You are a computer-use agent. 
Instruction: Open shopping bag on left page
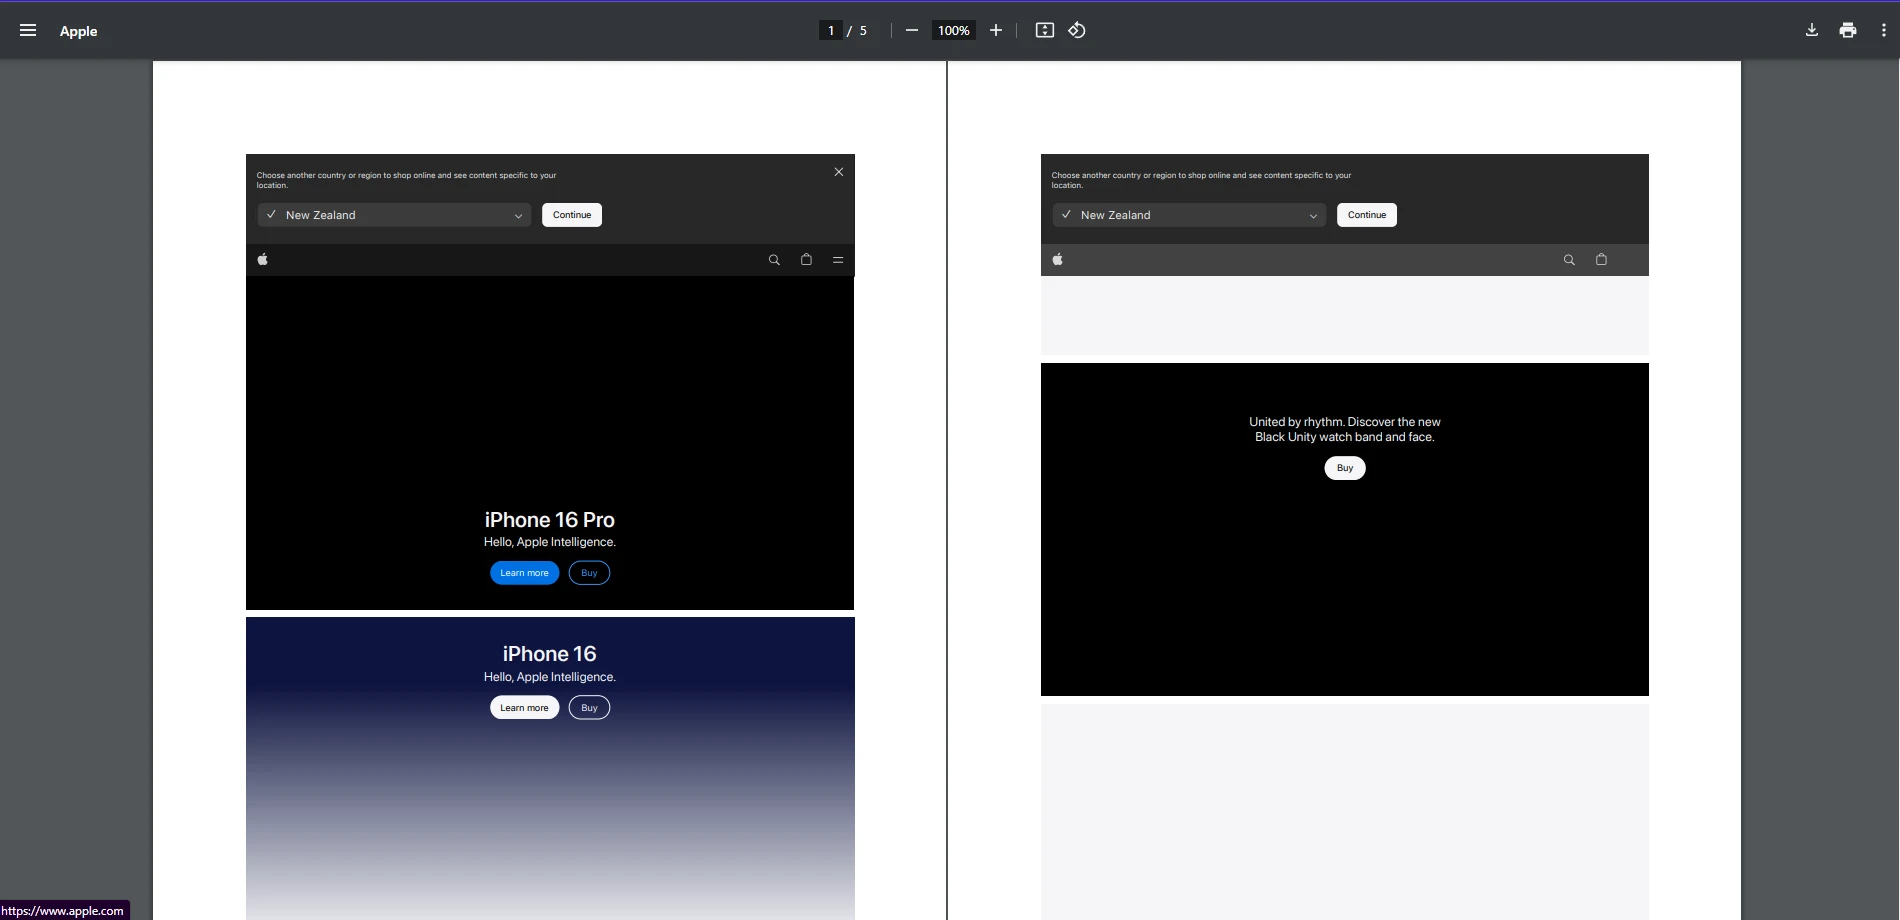806,259
